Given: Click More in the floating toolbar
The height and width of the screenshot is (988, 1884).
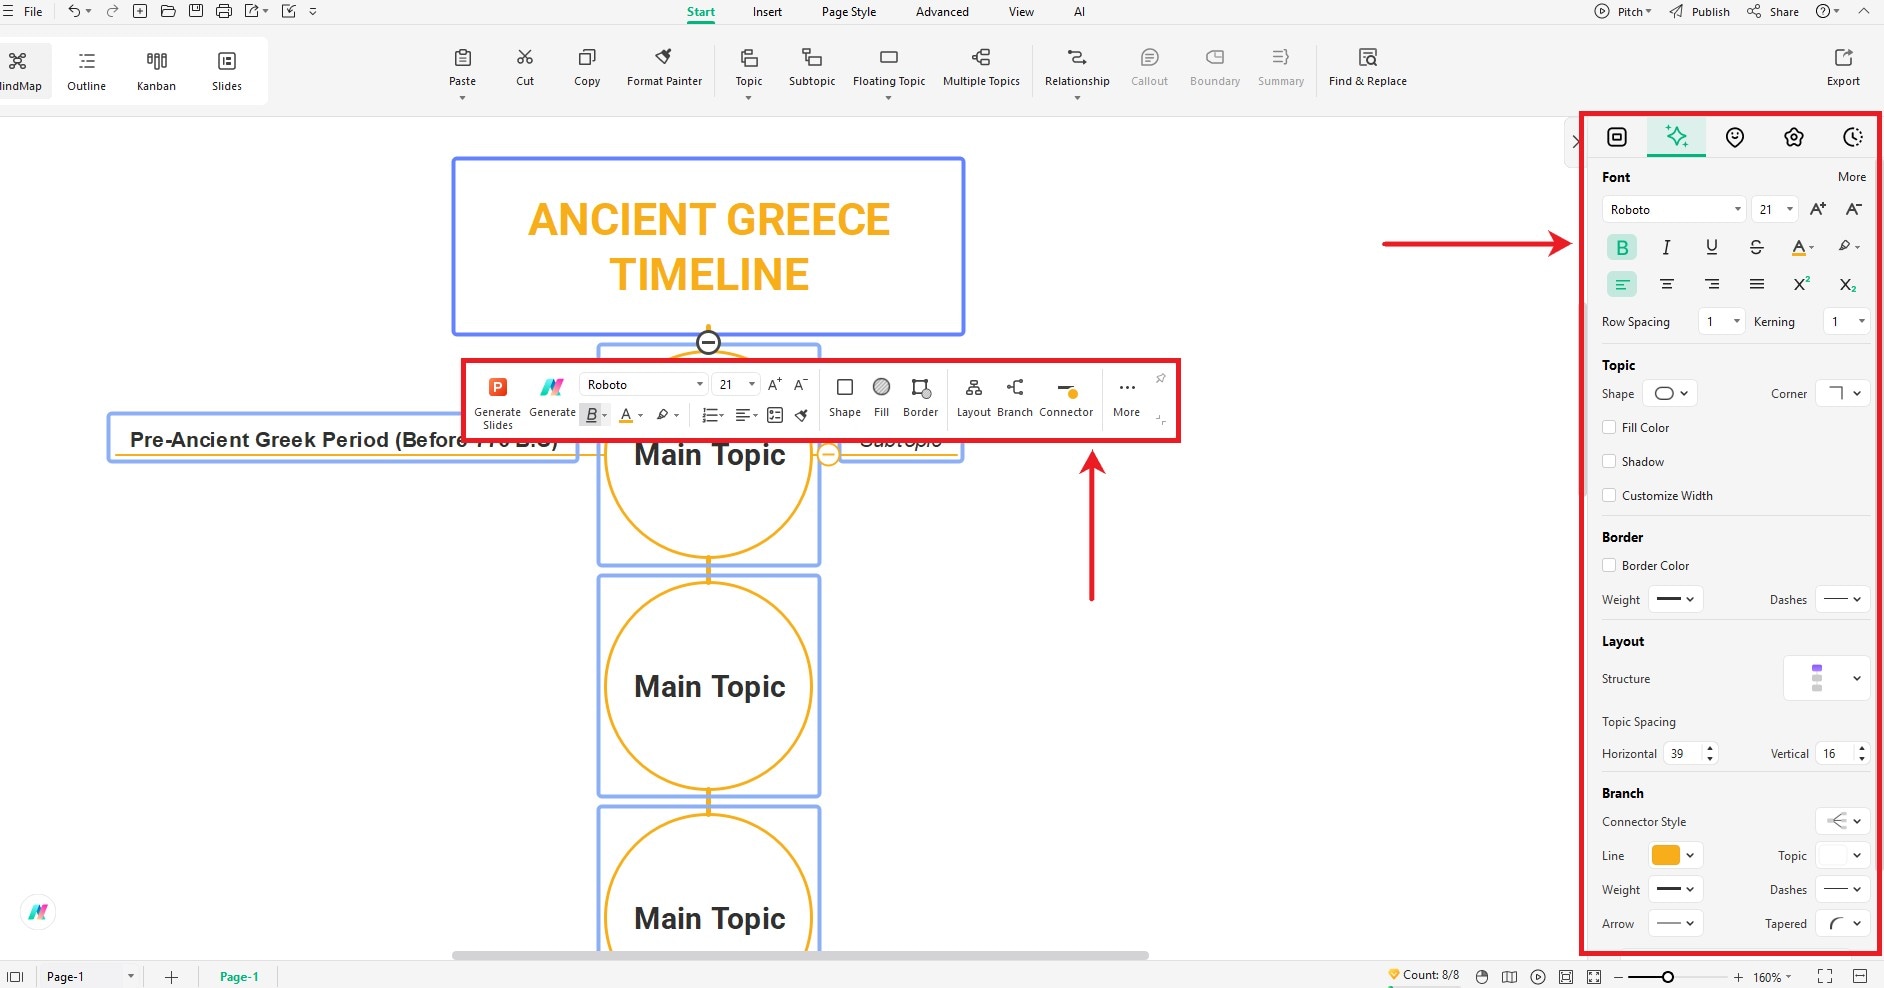Looking at the screenshot, I should (1127, 397).
